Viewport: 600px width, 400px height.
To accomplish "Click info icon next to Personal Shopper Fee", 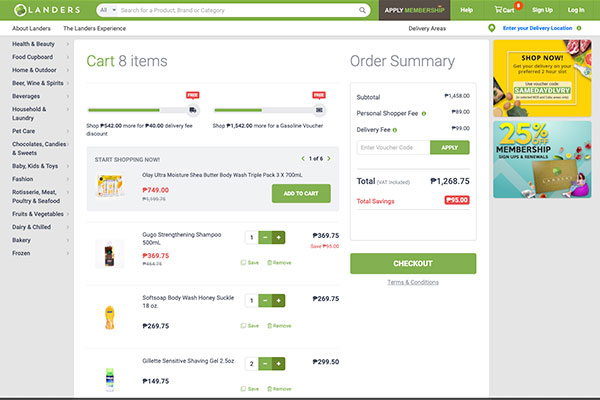I will 424,114.
